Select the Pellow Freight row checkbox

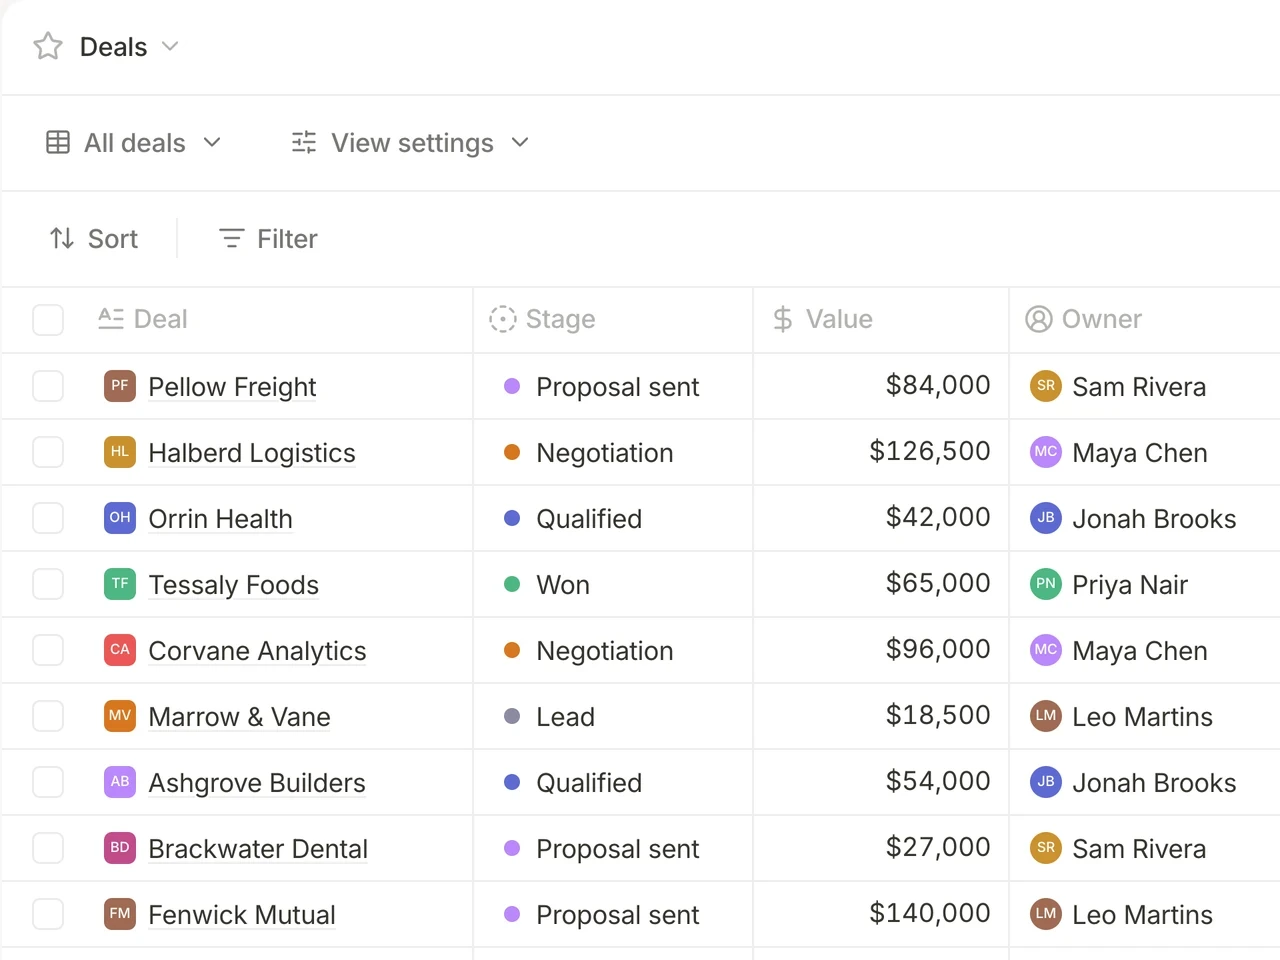click(x=48, y=386)
